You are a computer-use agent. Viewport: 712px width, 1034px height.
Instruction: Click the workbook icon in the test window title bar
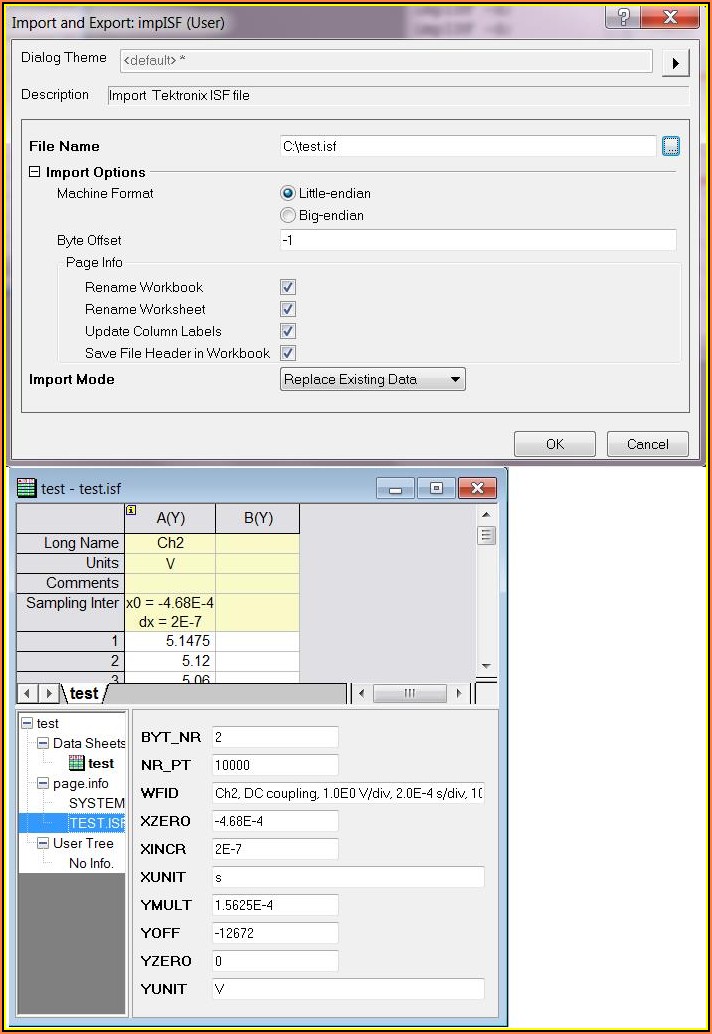(27, 488)
